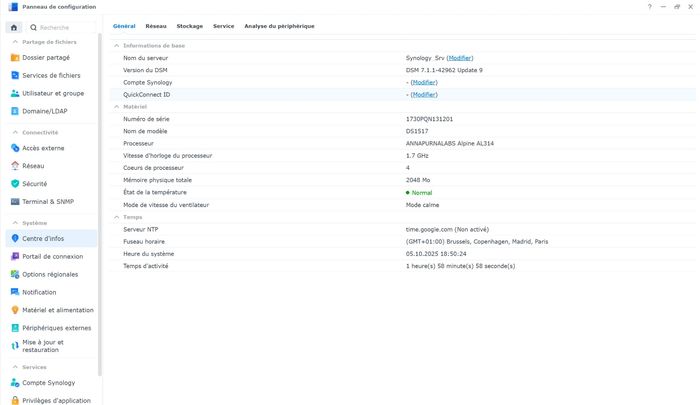Click 2048 Mo memory value
The width and height of the screenshot is (700, 405).
418,180
